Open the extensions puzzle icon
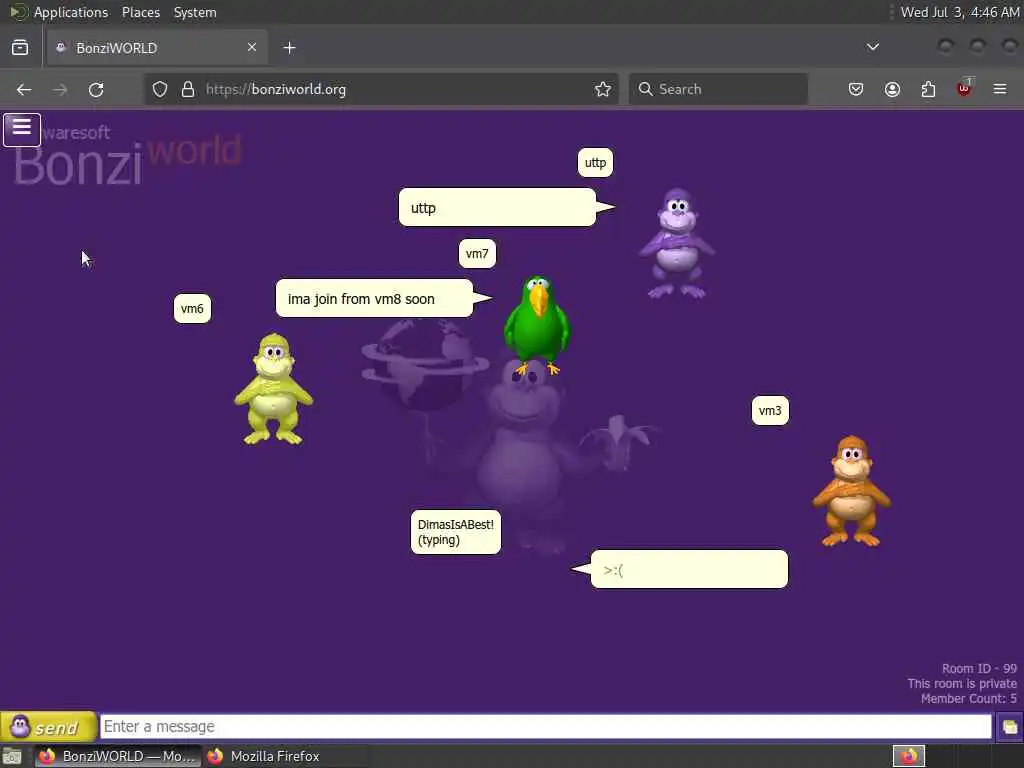This screenshot has width=1024, height=768. (x=928, y=89)
